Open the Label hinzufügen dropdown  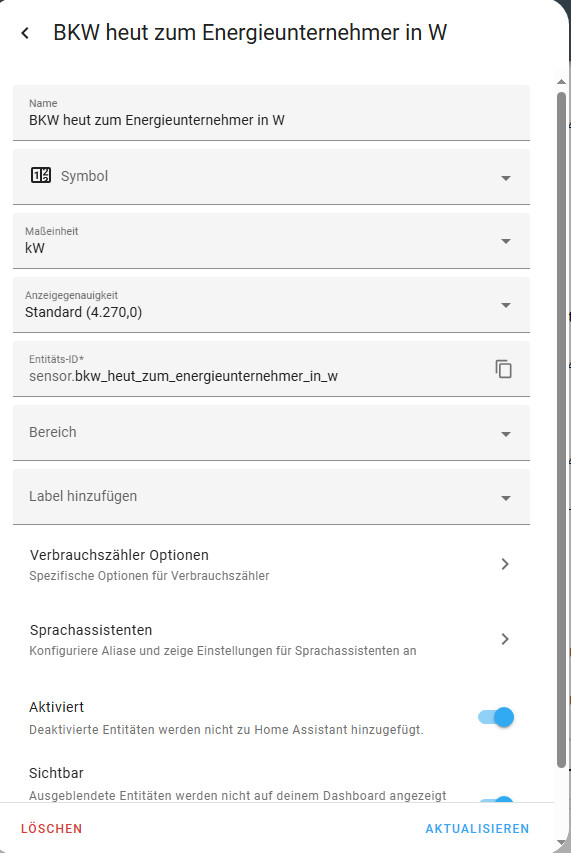271,497
